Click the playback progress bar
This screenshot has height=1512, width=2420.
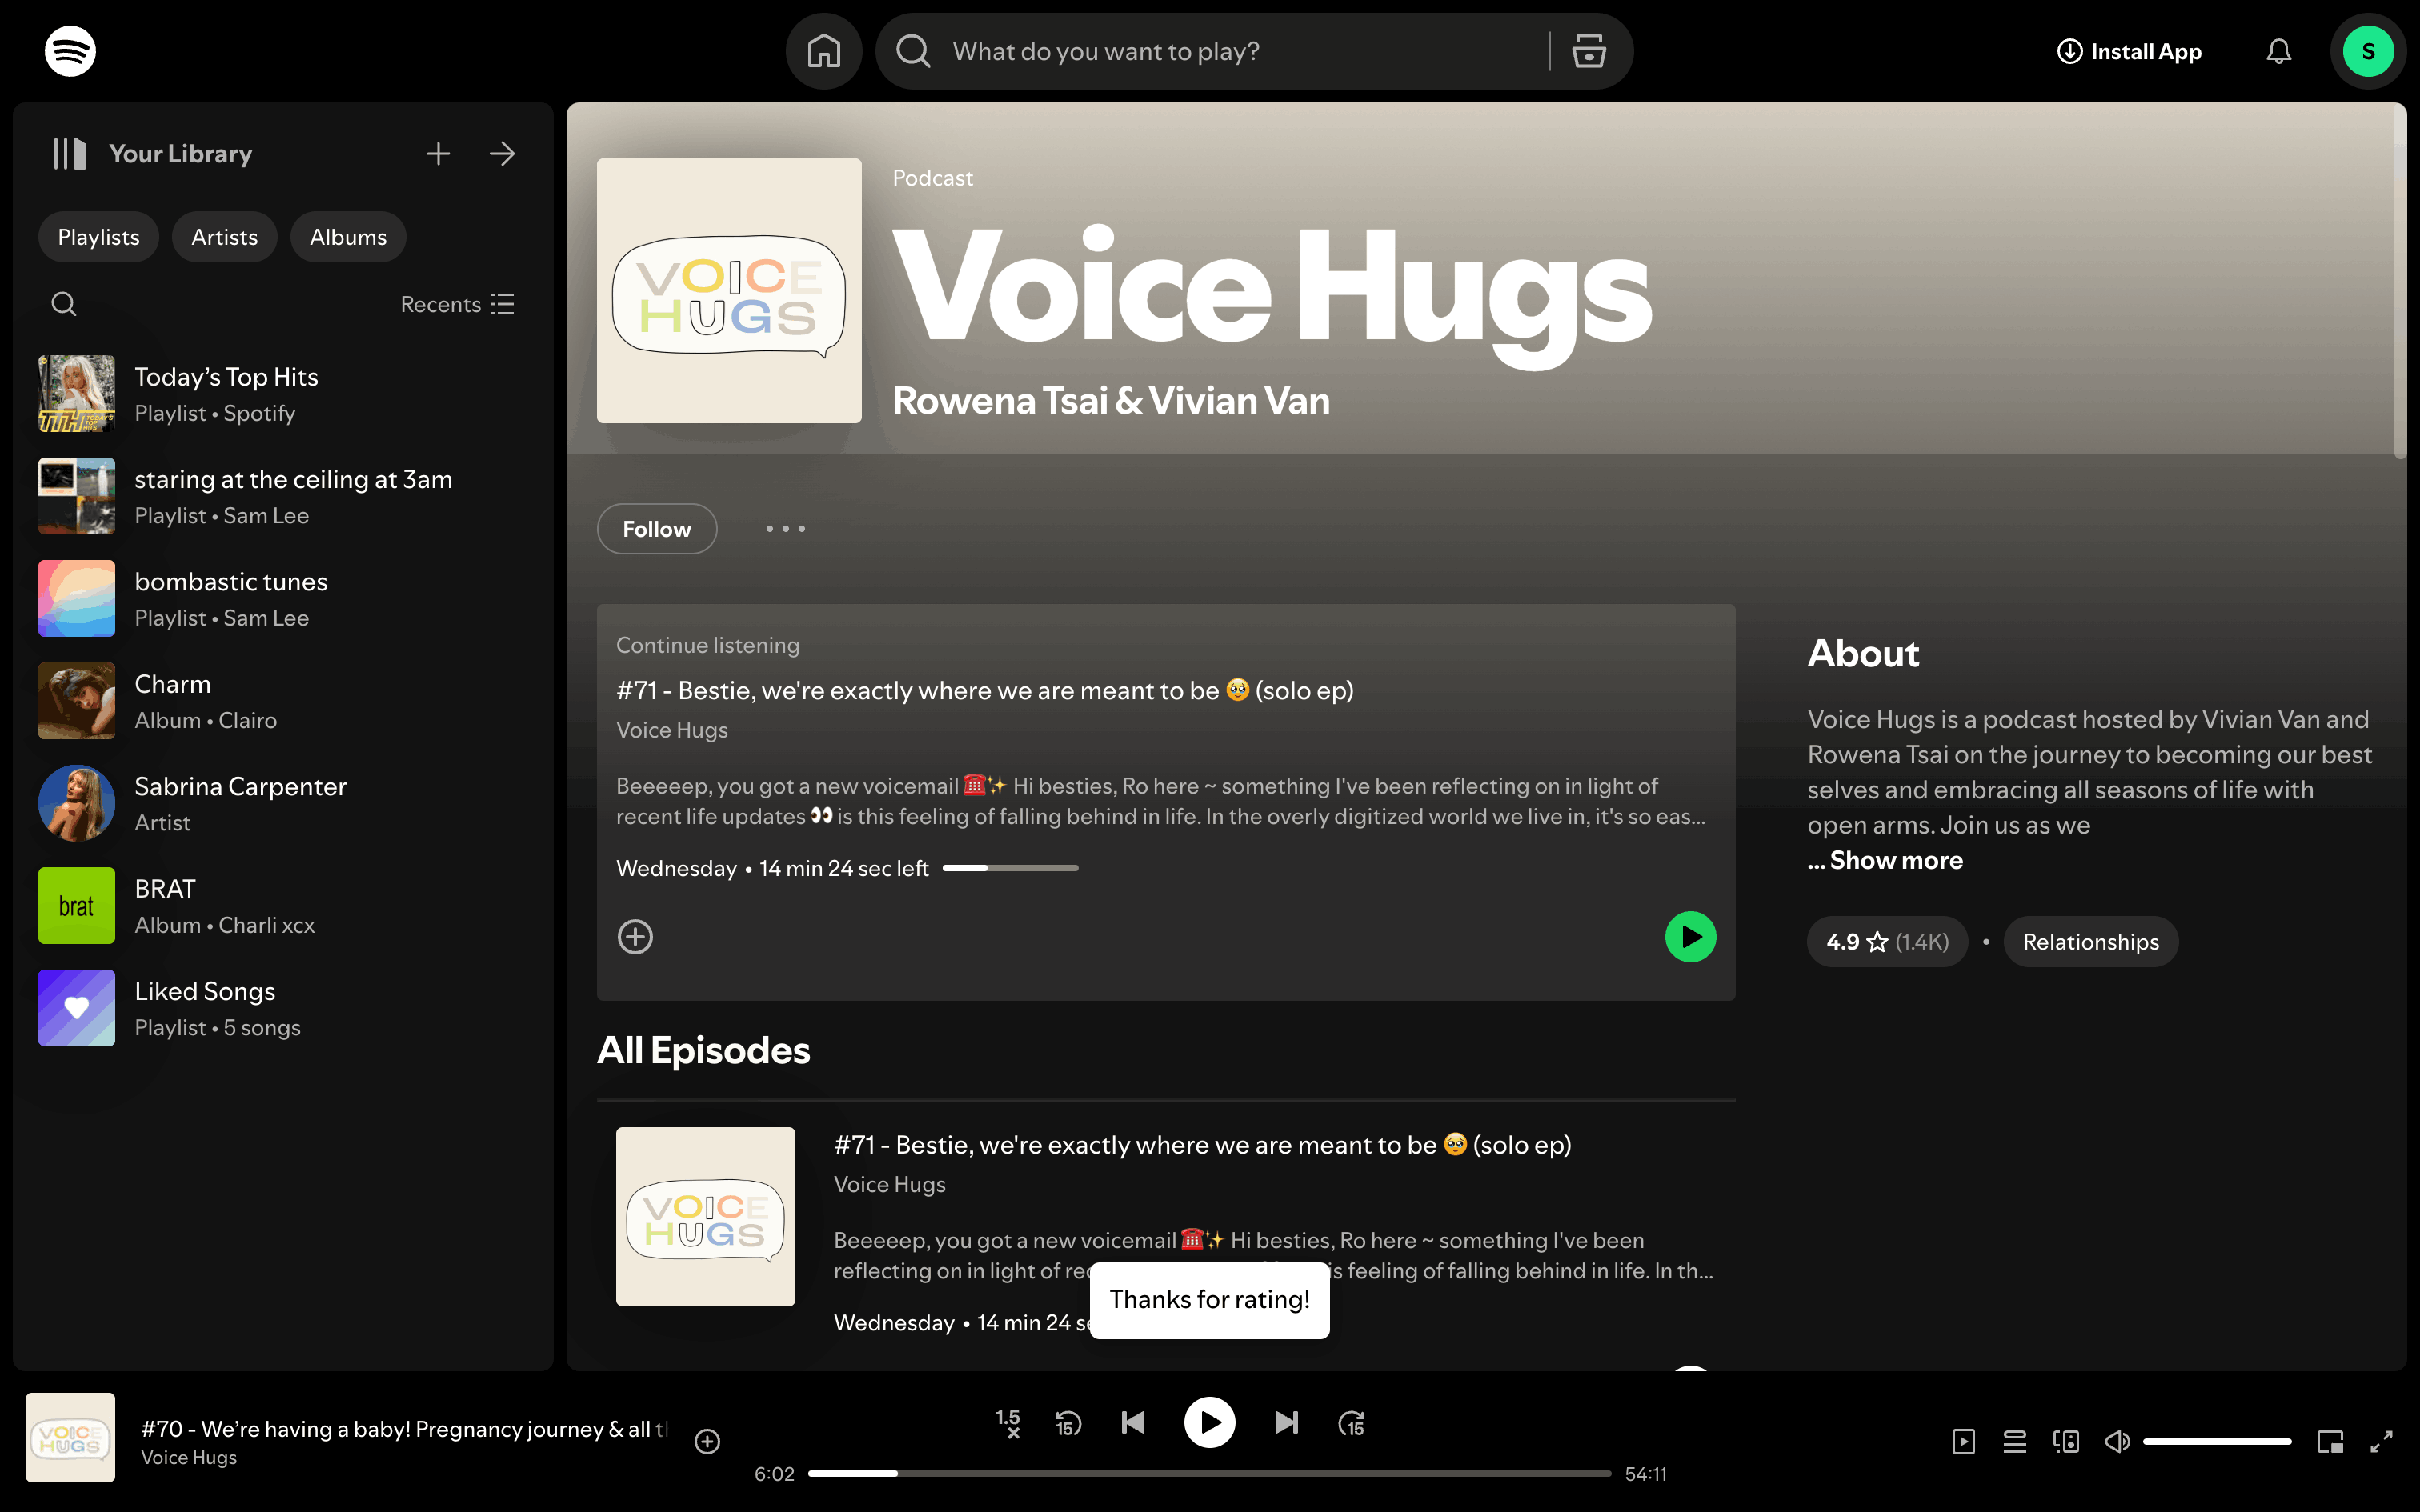pyautogui.click(x=1208, y=1473)
